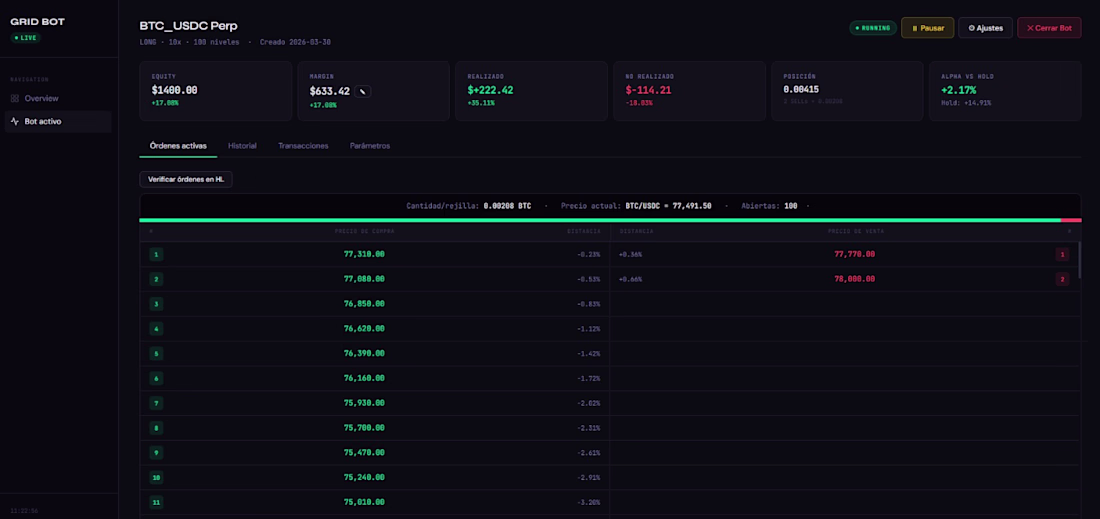The width and height of the screenshot is (1100, 519).
Task: Click buy price 76,160.00
Action: [x=364, y=378]
